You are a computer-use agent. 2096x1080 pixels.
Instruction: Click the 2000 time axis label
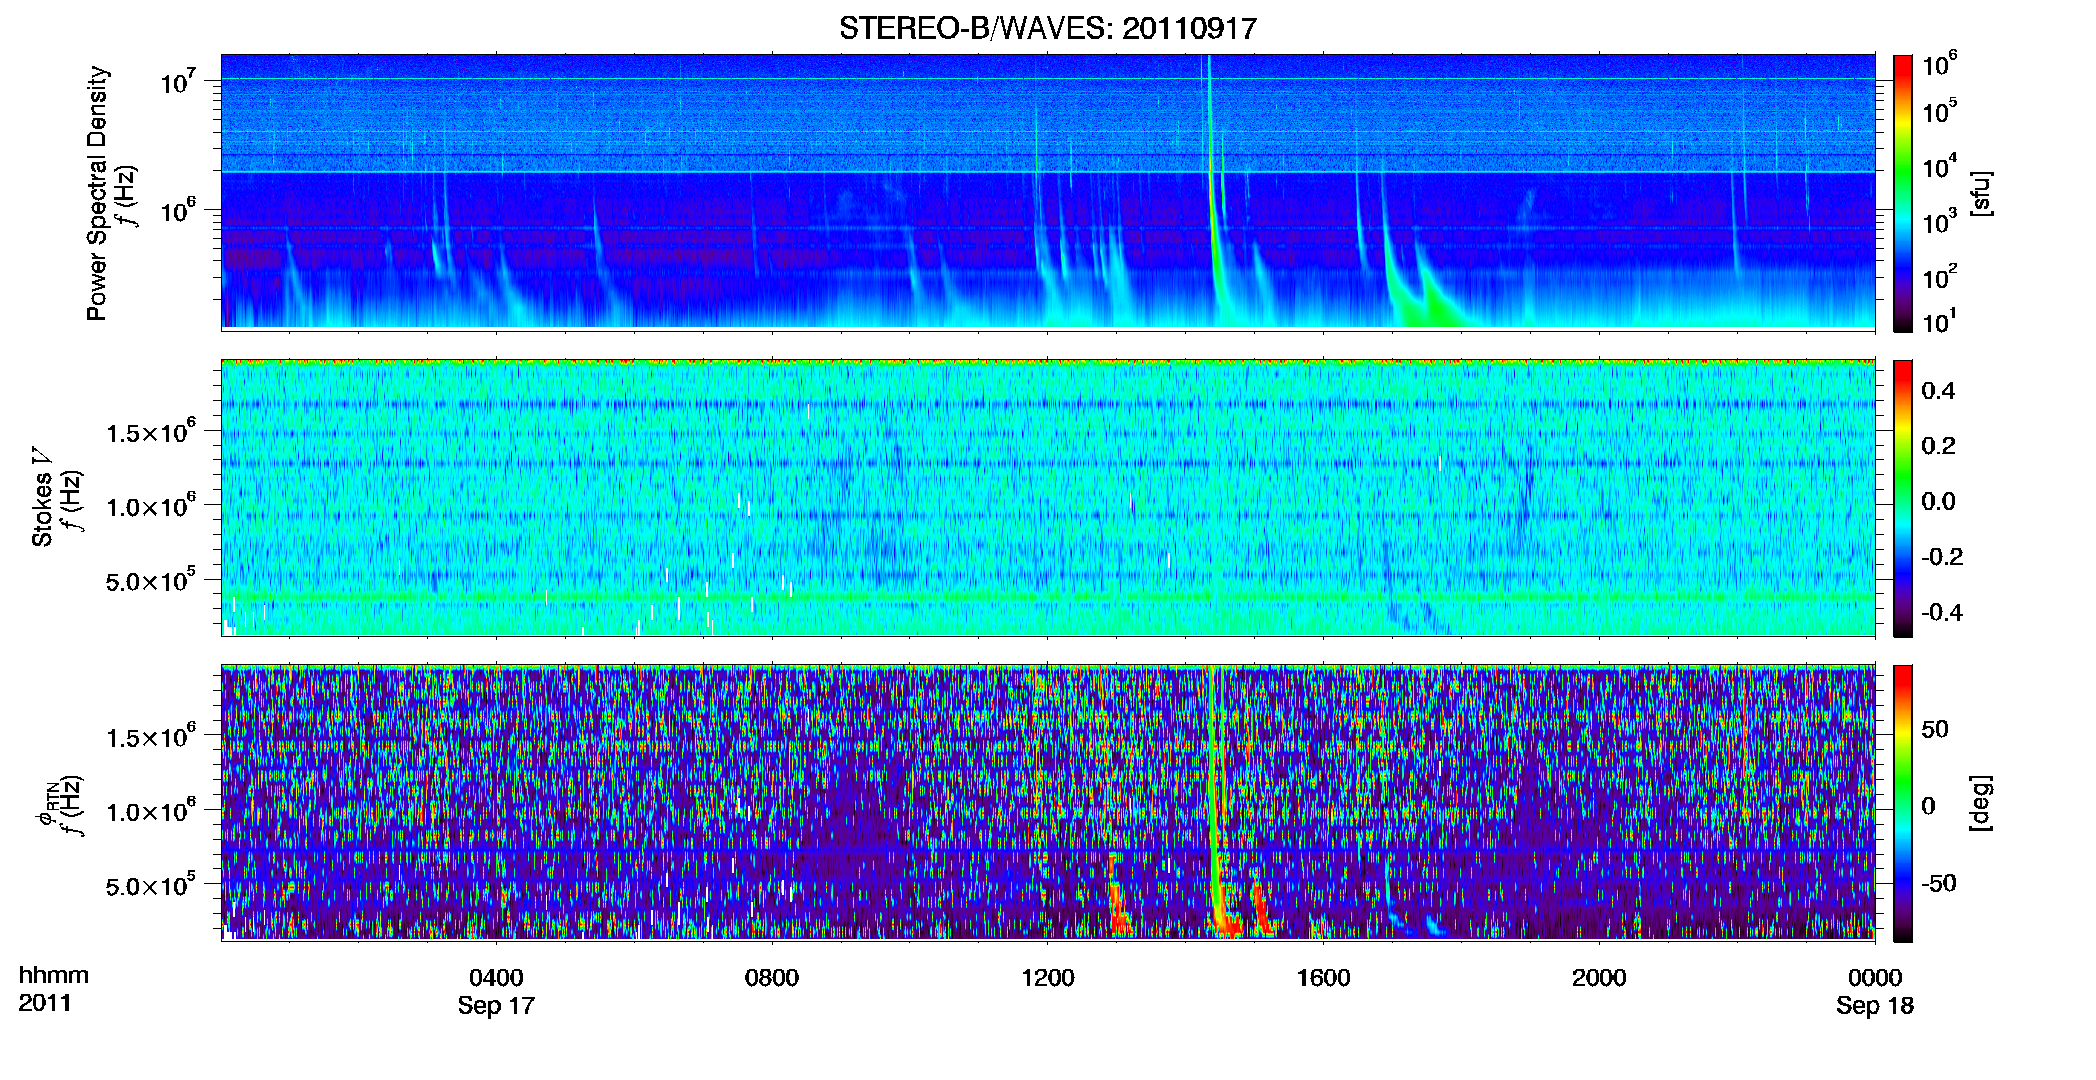(1599, 977)
